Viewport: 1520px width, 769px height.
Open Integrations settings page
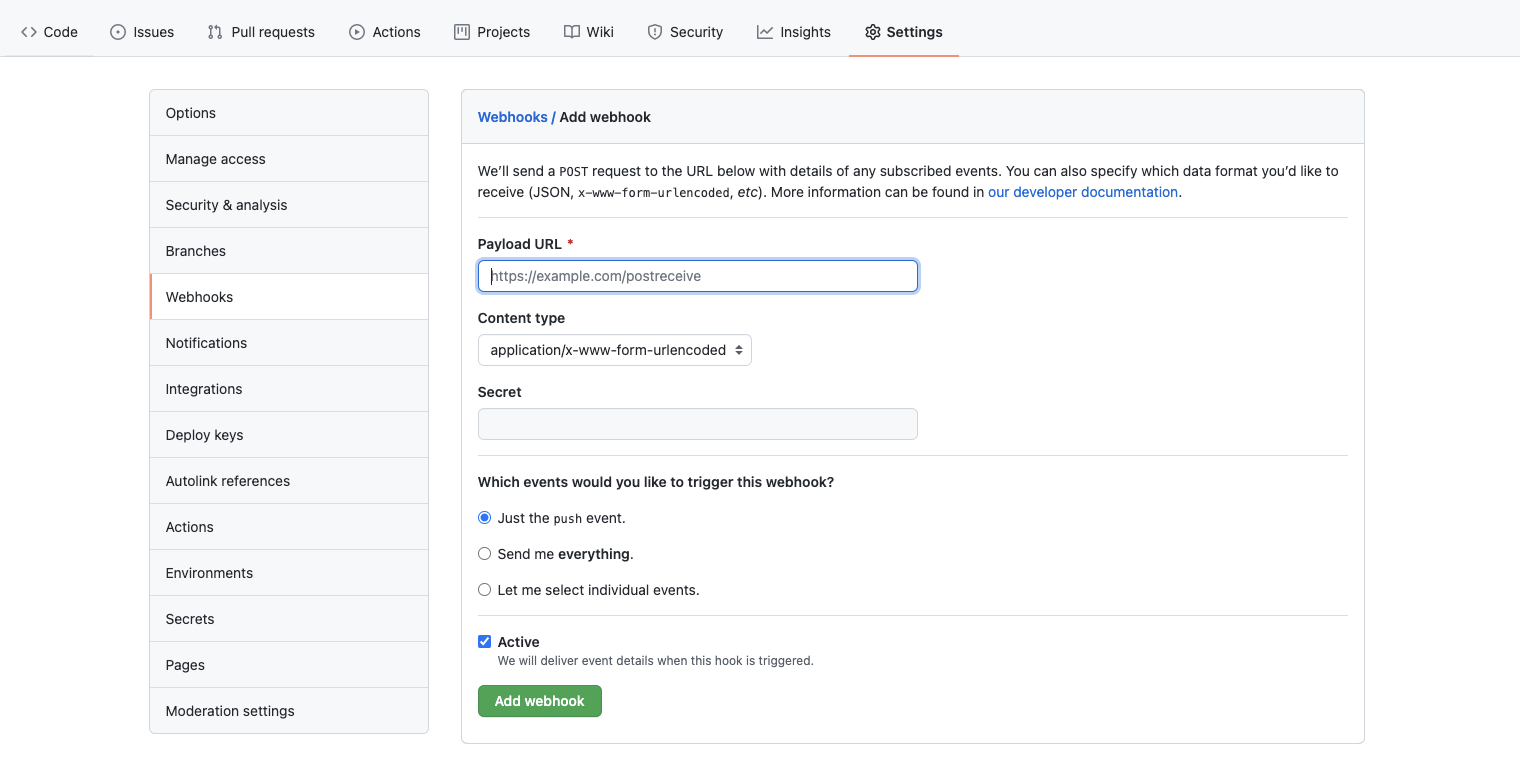tap(289, 389)
